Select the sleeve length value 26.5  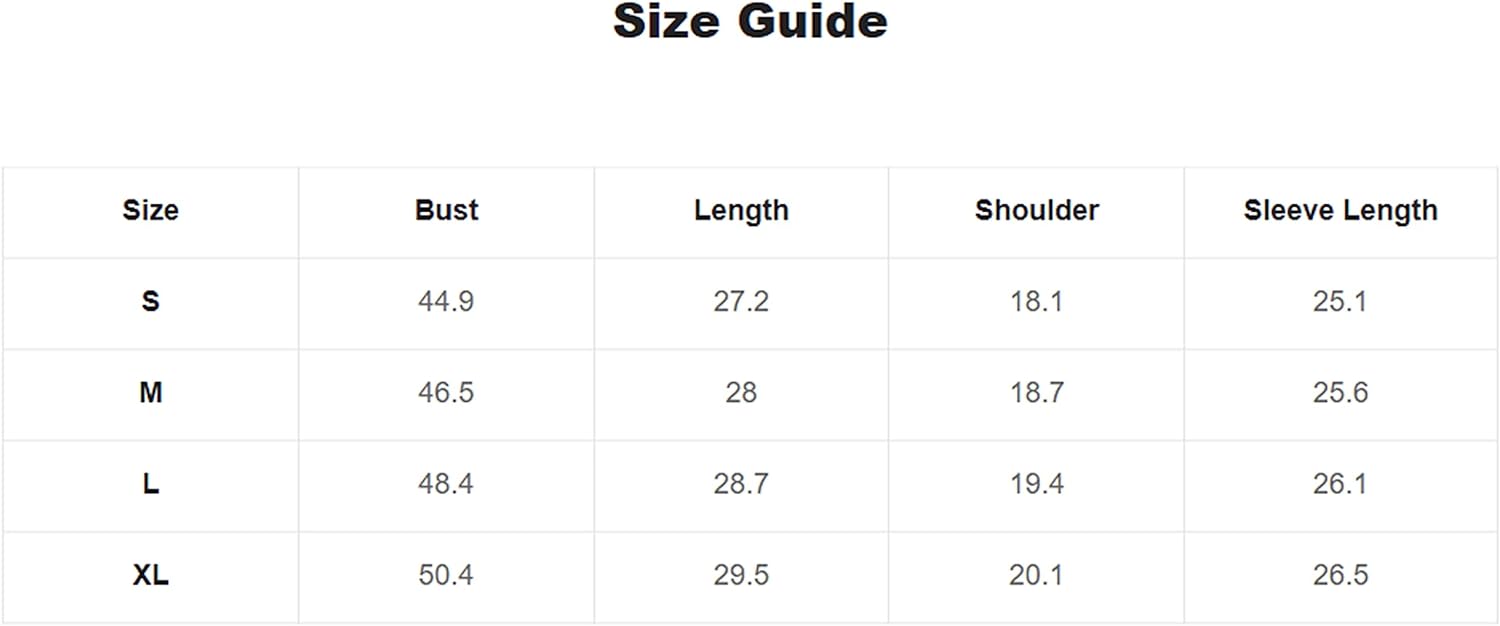[1340, 575]
